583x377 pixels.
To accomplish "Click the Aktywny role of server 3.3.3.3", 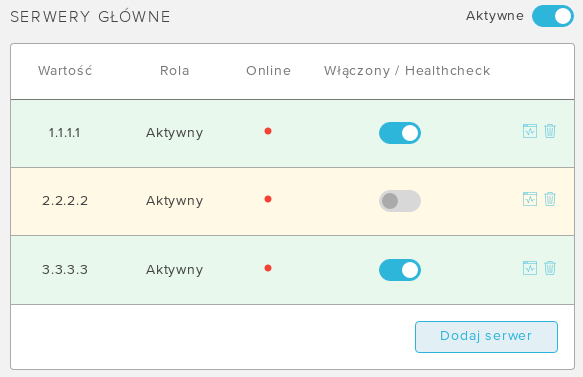I will coord(174,270).
